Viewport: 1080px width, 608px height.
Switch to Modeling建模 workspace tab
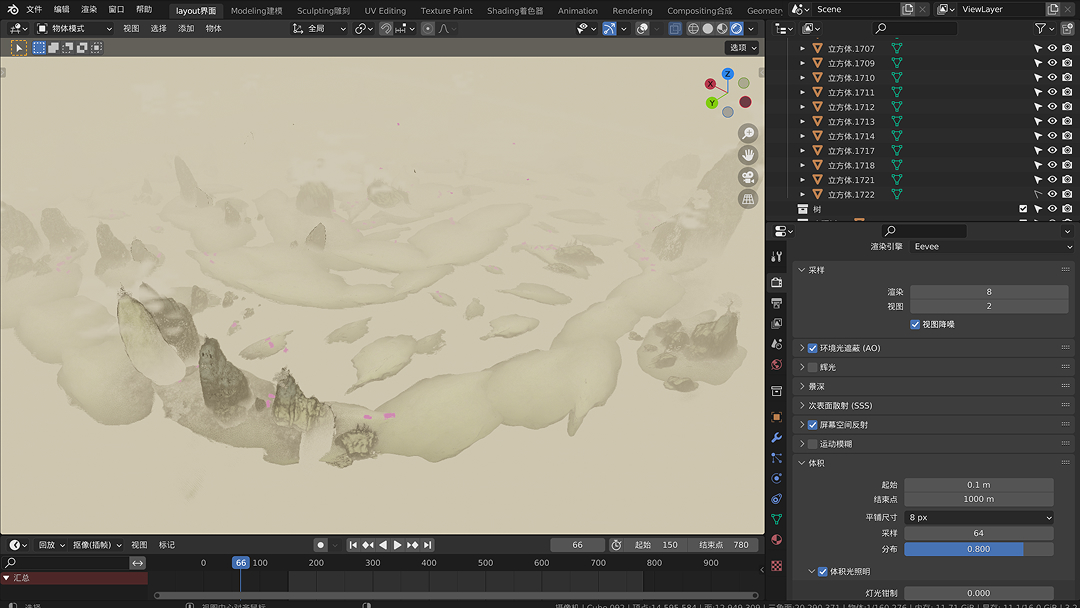(x=256, y=10)
